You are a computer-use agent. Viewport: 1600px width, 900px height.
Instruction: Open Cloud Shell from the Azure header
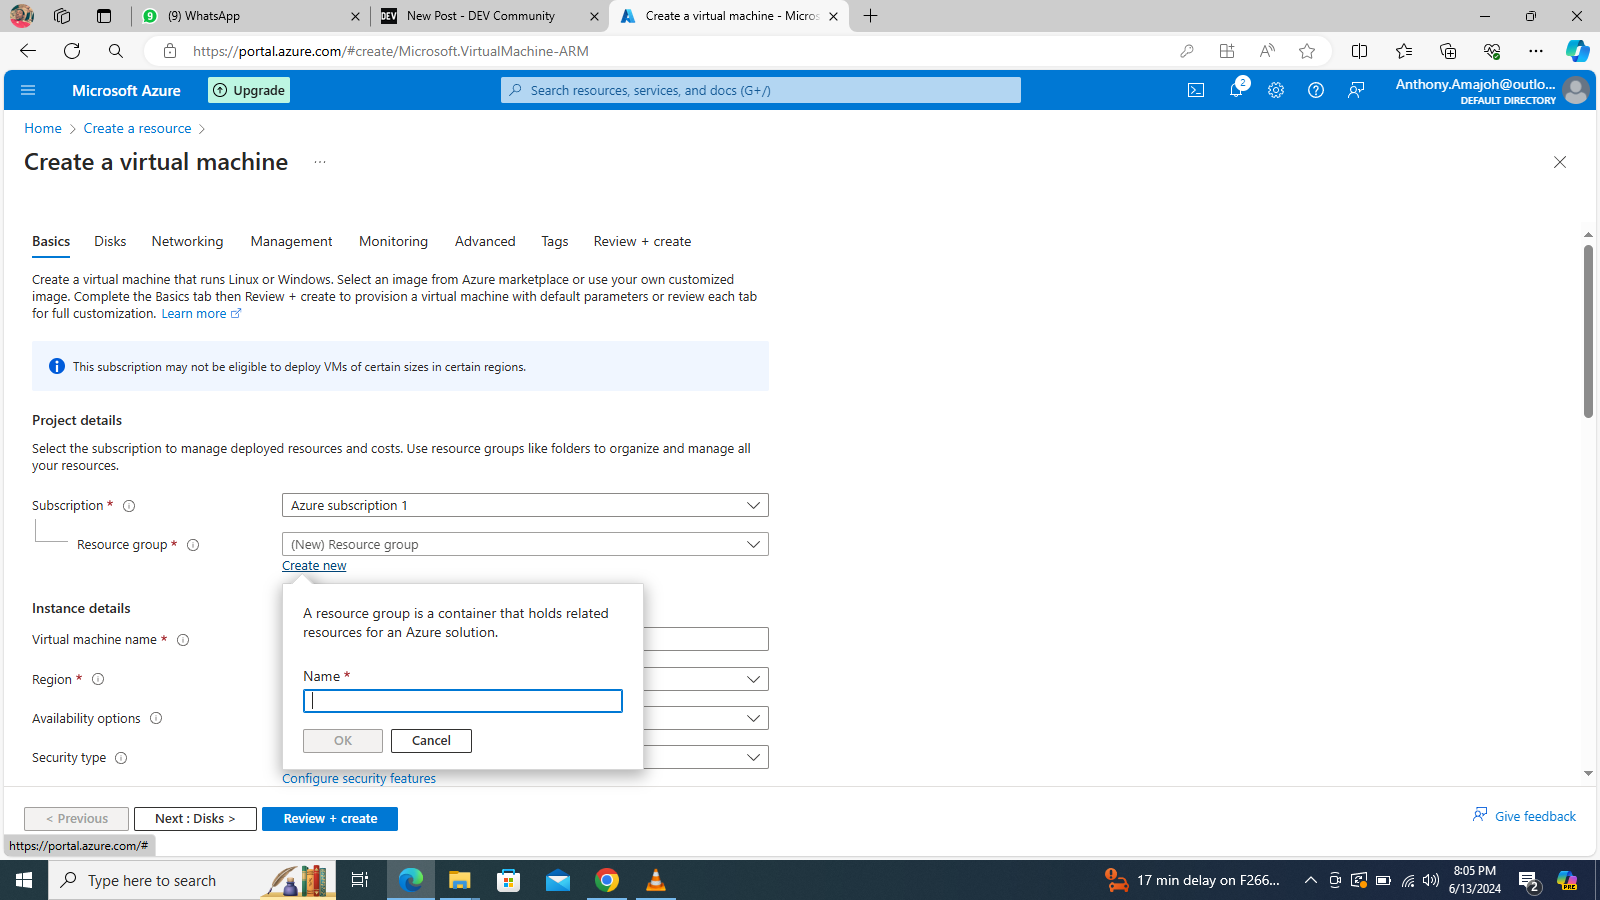coord(1196,90)
